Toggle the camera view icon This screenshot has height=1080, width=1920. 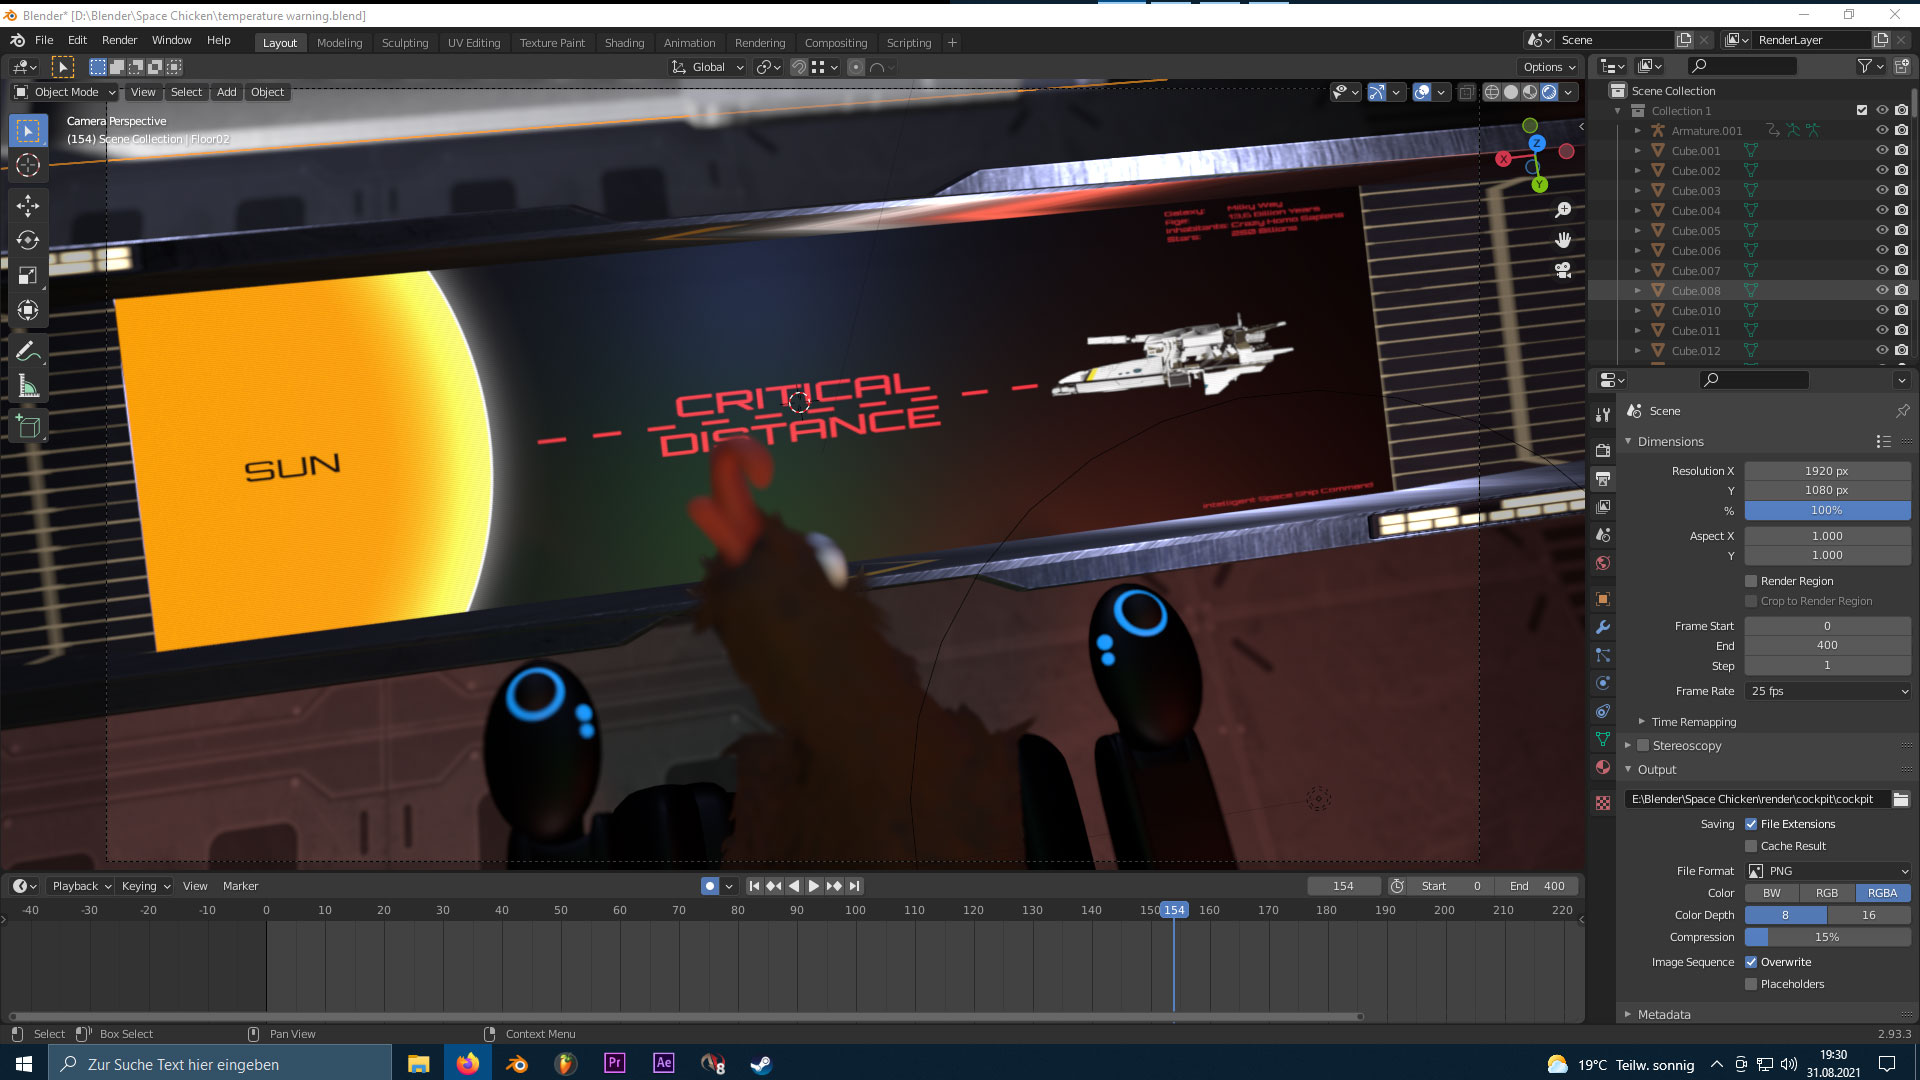point(1563,270)
